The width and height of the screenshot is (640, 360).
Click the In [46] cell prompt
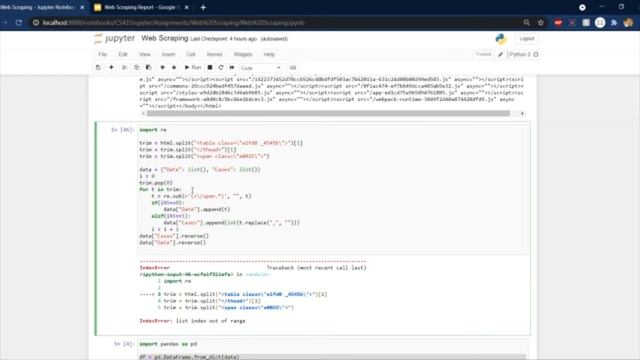(122, 130)
